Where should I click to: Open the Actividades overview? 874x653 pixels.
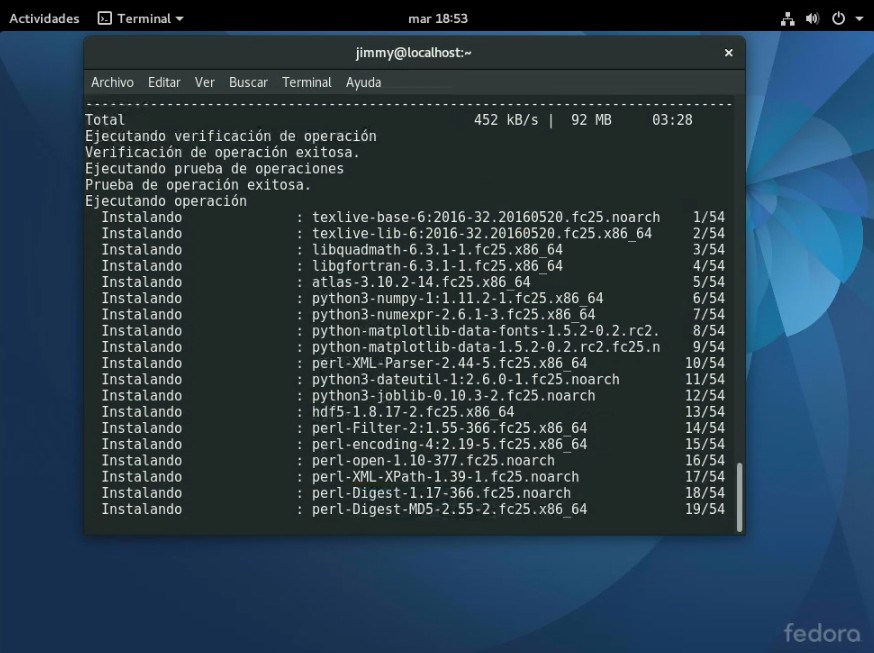click(x=44, y=18)
